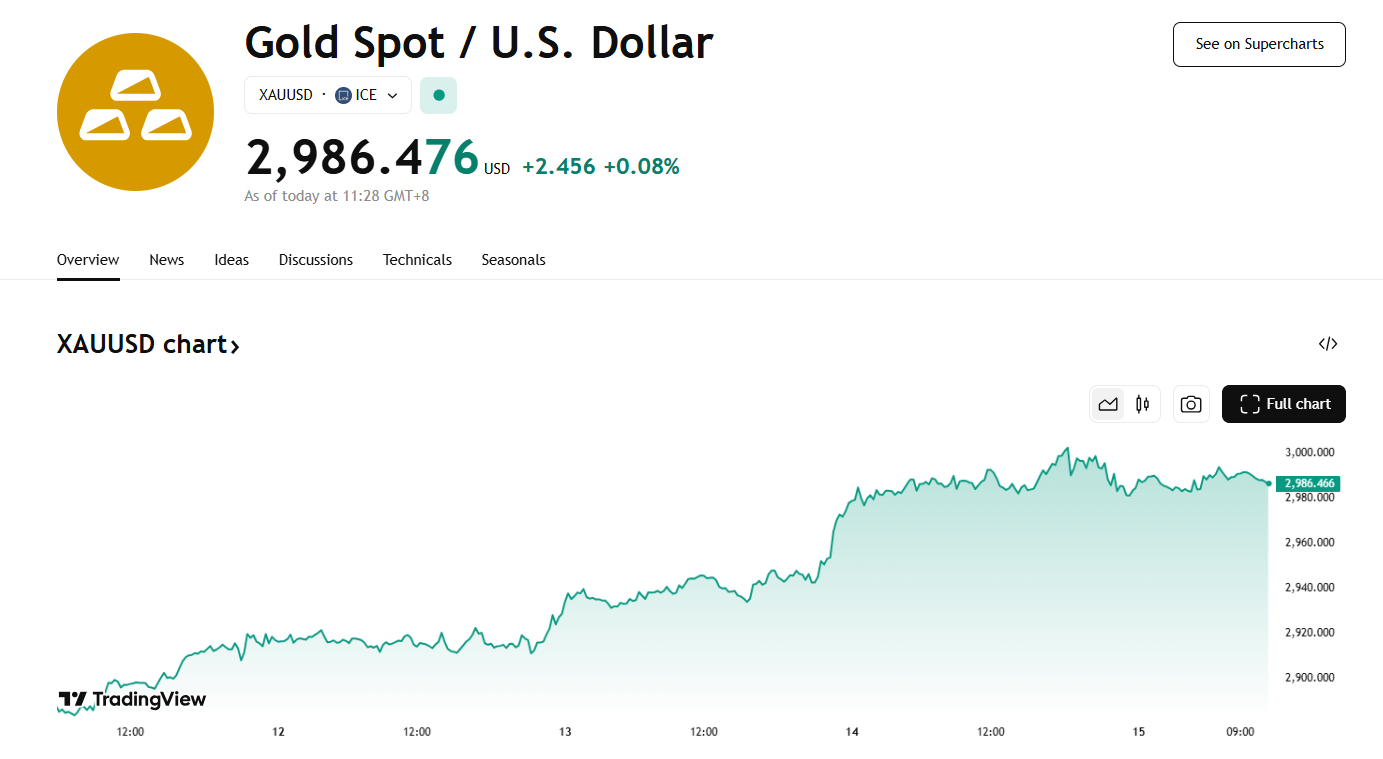
Task: Click the TradingView logo on chart
Action: pos(132,699)
